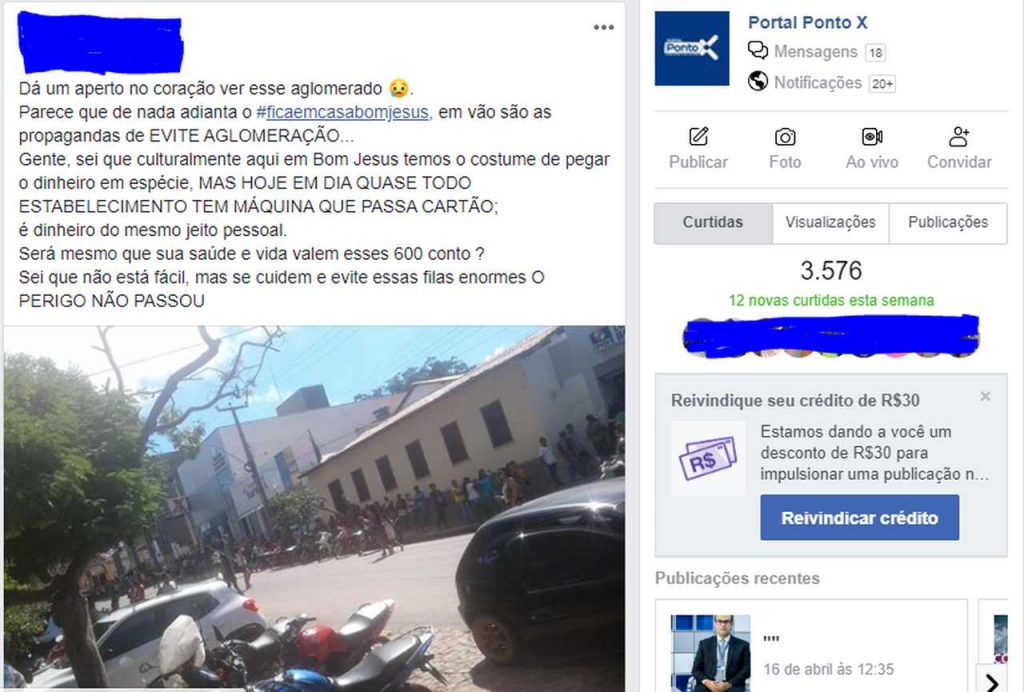Open the Portal Ponto X page name link
Viewport: 1024px width, 692px height.
[x=808, y=22]
